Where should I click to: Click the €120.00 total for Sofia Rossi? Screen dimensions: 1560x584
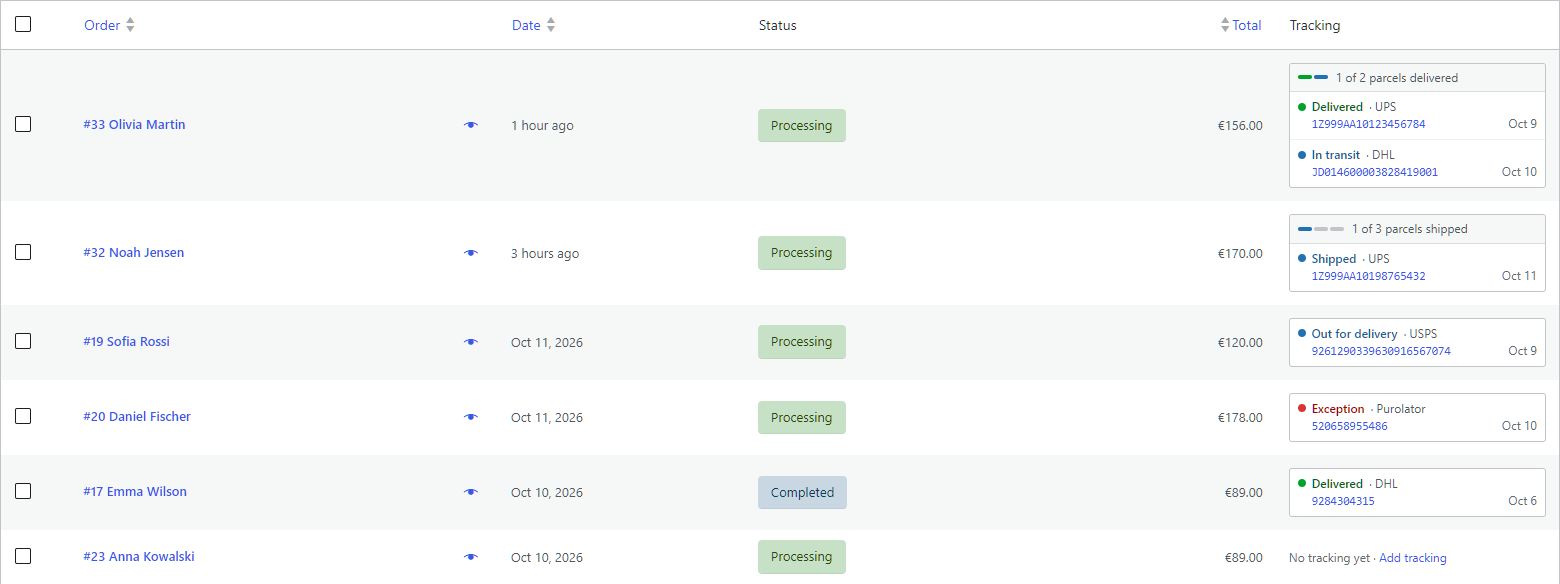[1240, 343]
